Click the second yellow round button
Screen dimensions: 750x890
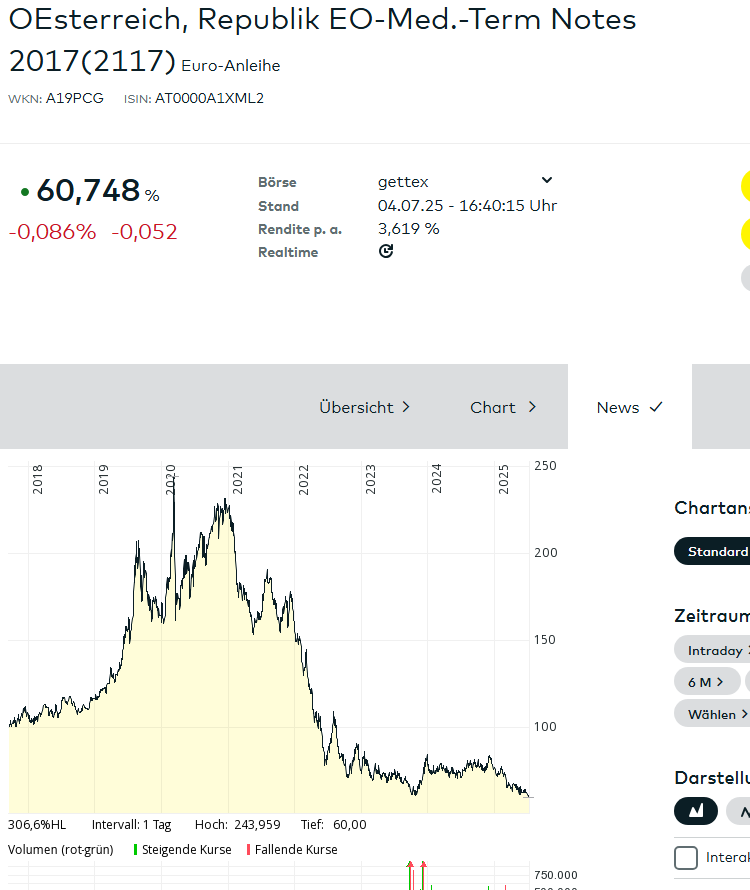coord(745,233)
